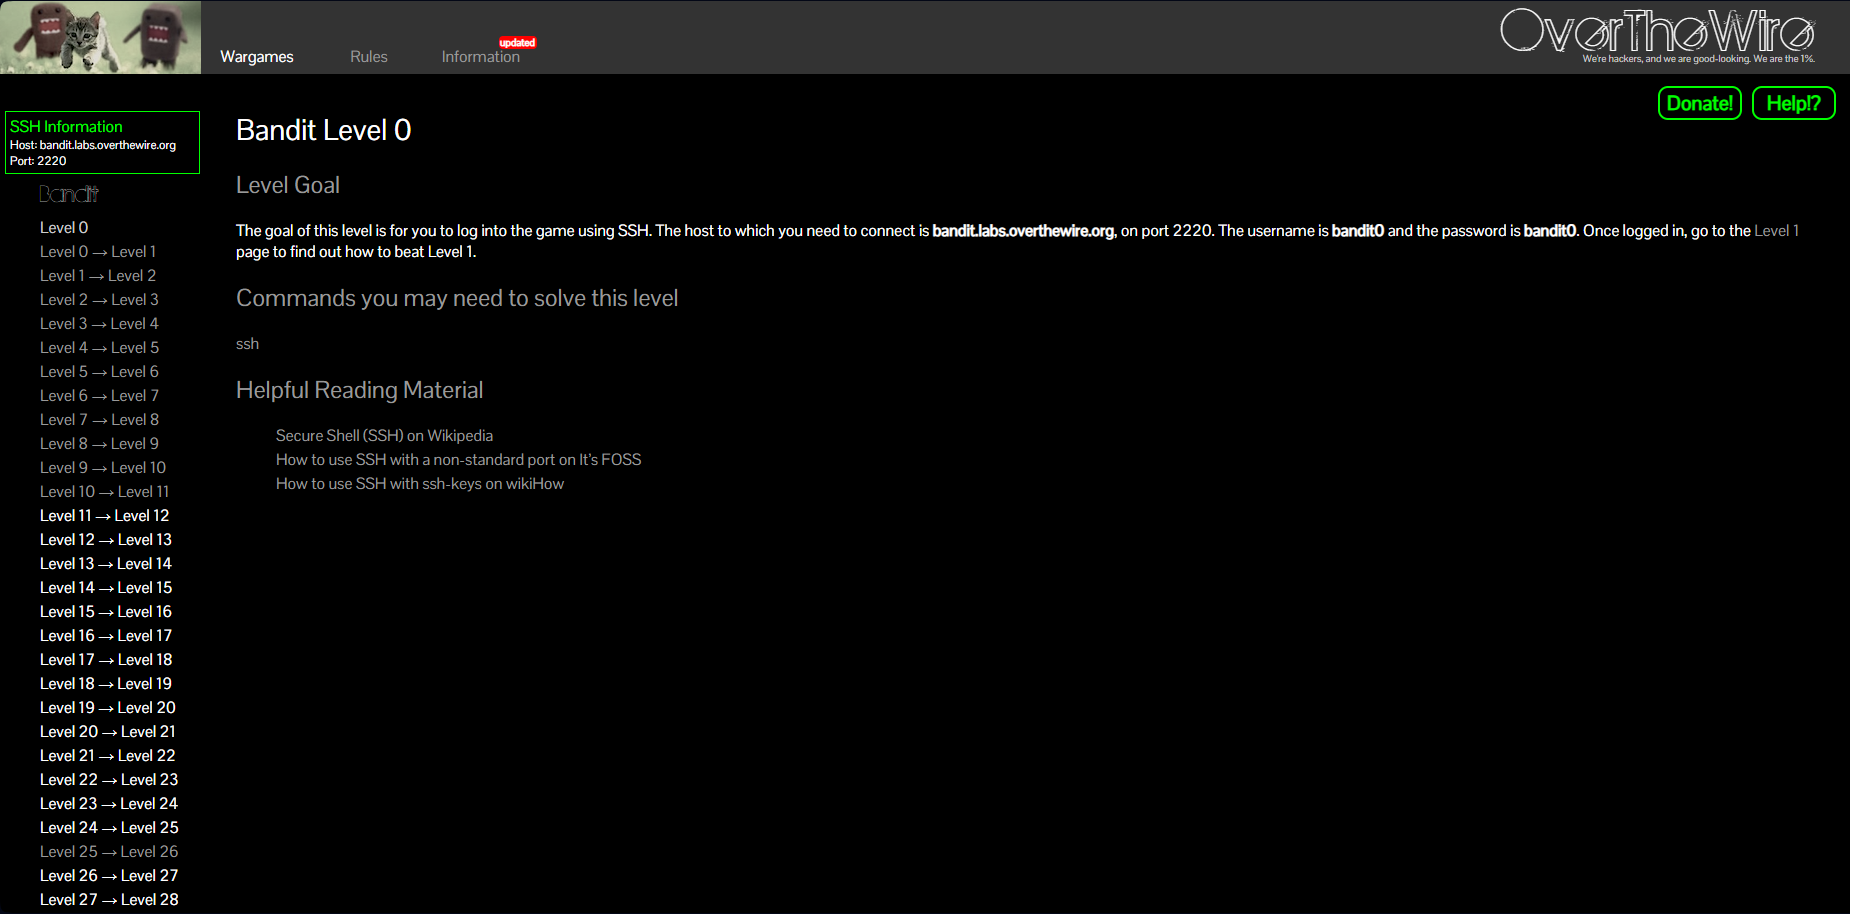1850x914 pixels.
Task: Go to Level 0 → Level 1
Action: [x=98, y=252]
